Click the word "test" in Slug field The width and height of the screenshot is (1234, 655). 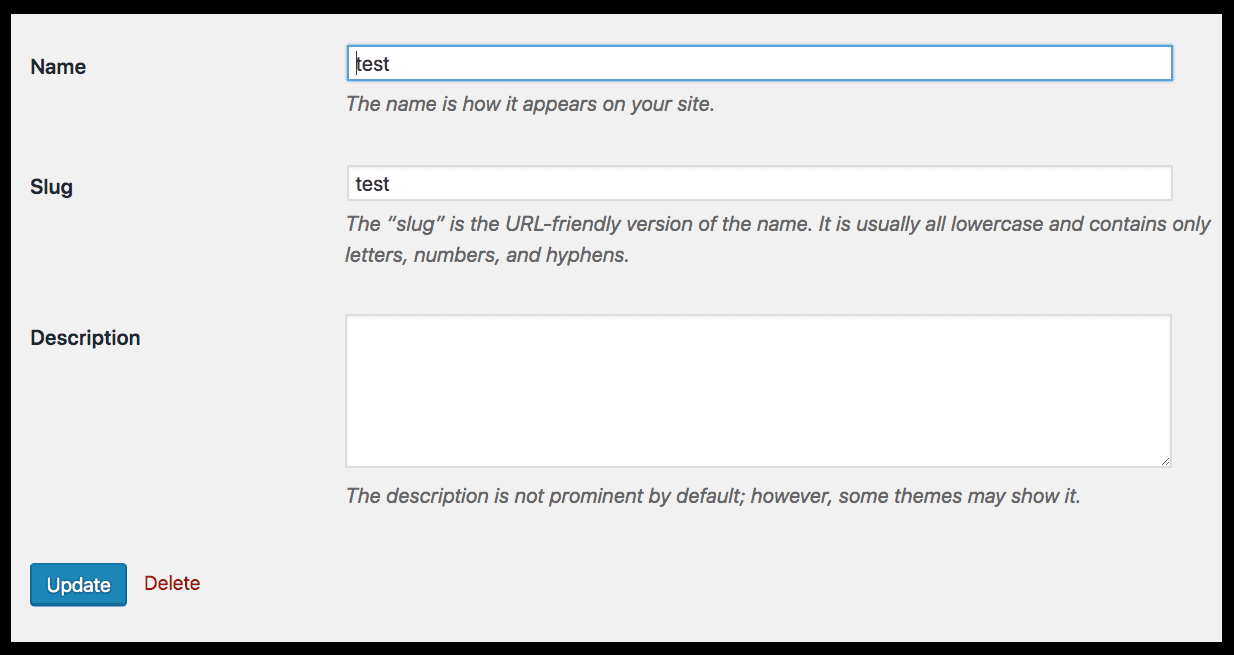coord(373,184)
